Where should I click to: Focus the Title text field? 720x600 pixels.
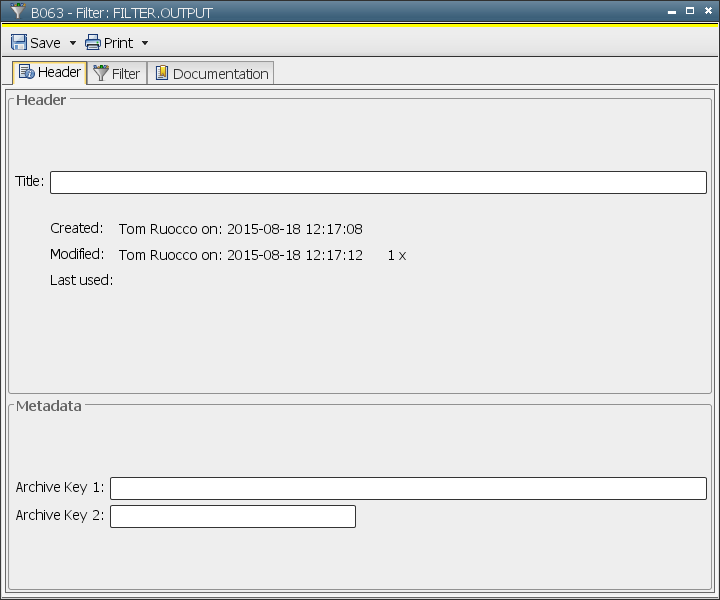point(378,182)
